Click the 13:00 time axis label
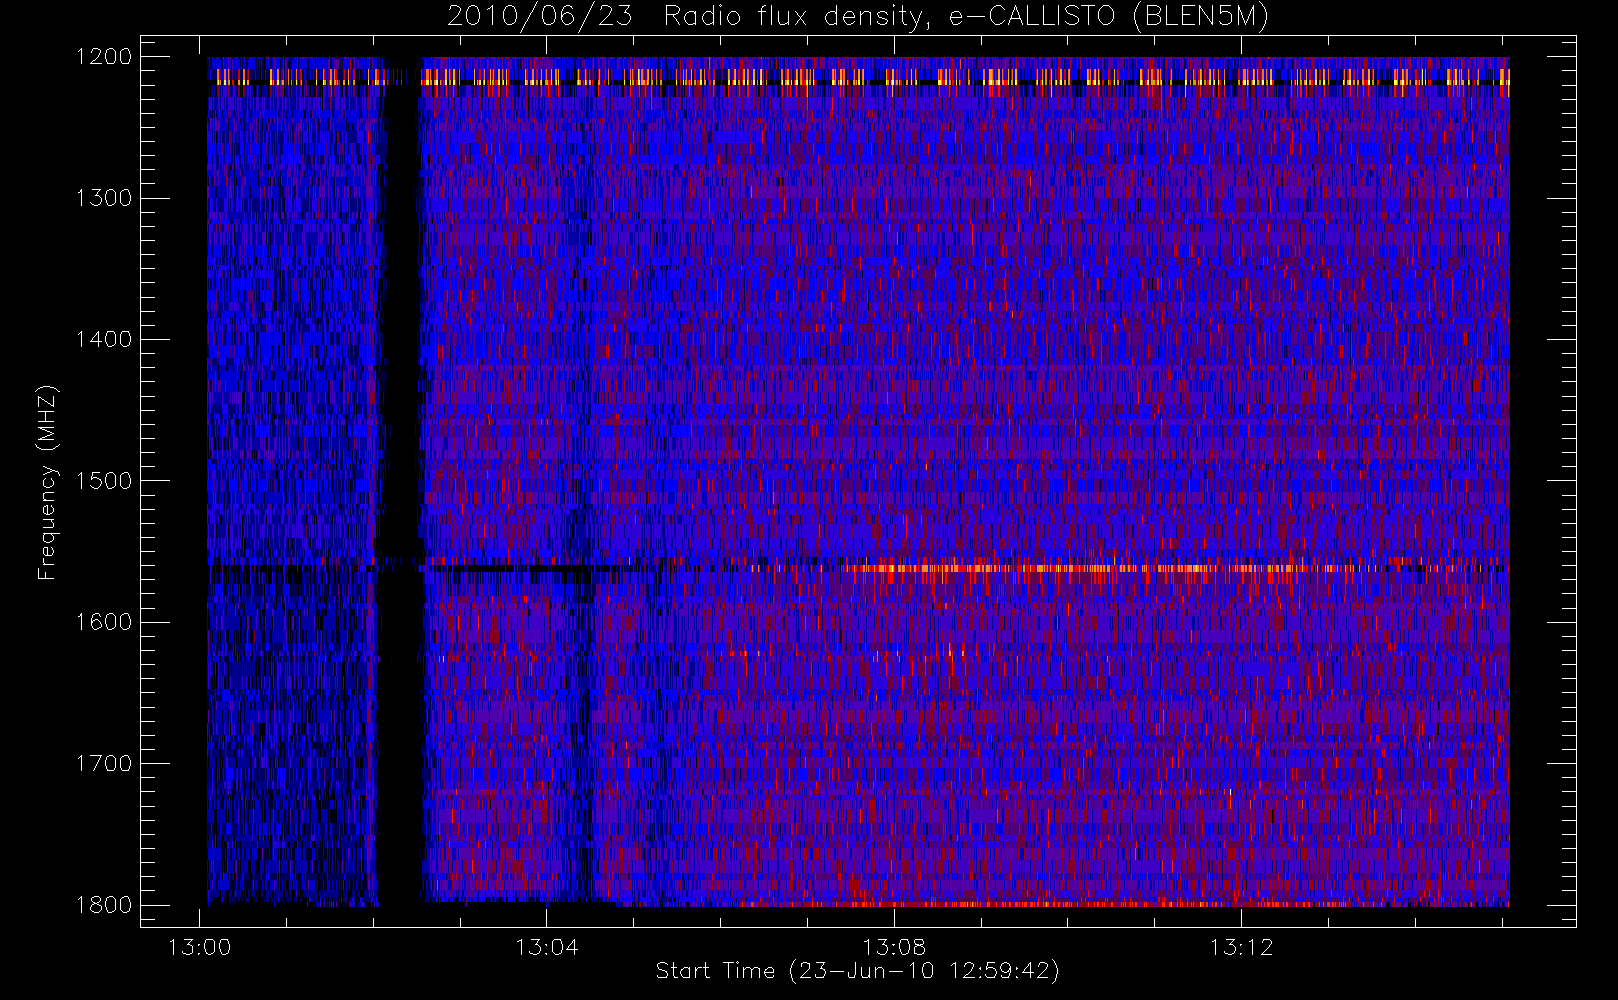This screenshot has height=1000, width=1618. [199, 947]
